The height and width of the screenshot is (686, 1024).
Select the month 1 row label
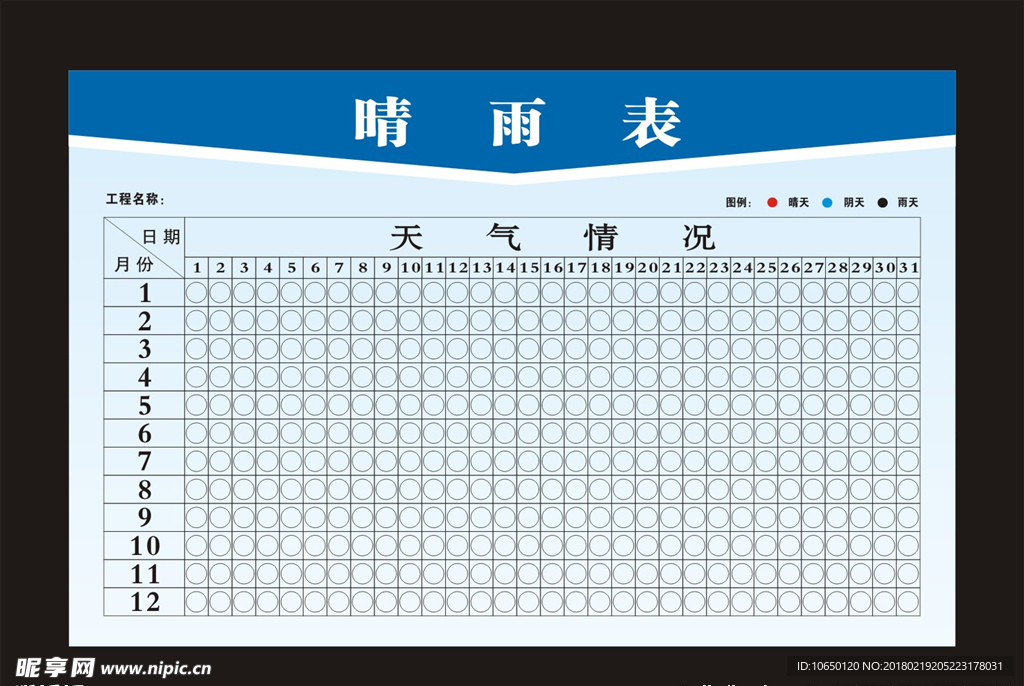click(145, 293)
